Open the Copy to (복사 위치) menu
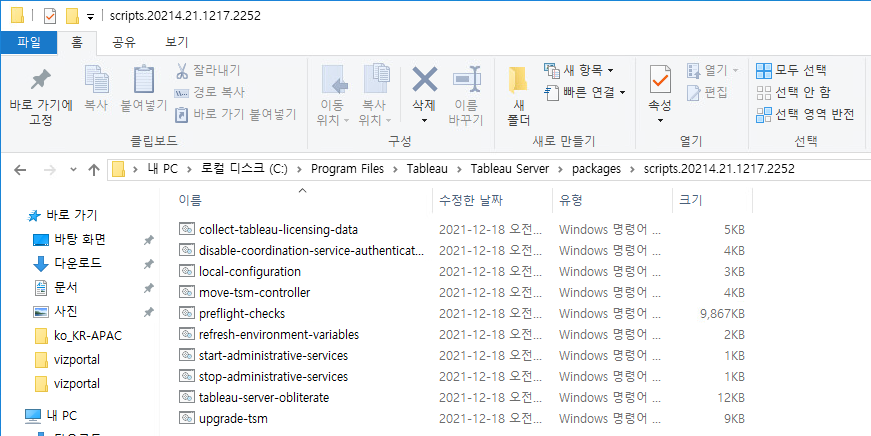 coord(376,96)
